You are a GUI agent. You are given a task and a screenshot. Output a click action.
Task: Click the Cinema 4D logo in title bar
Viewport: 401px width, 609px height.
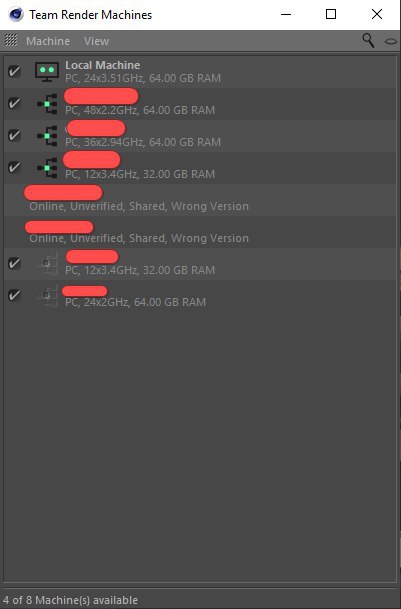pyautogui.click(x=15, y=14)
